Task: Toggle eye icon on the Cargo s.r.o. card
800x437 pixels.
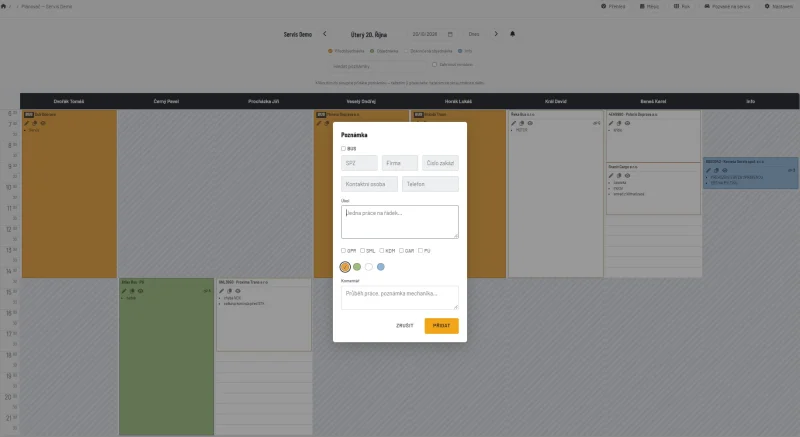Action: click(x=628, y=175)
